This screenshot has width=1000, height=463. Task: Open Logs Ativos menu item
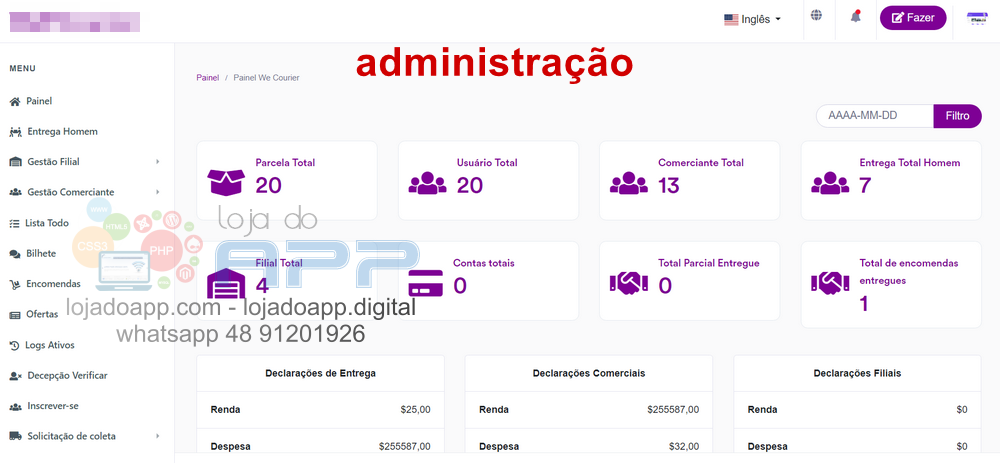tap(50, 345)
